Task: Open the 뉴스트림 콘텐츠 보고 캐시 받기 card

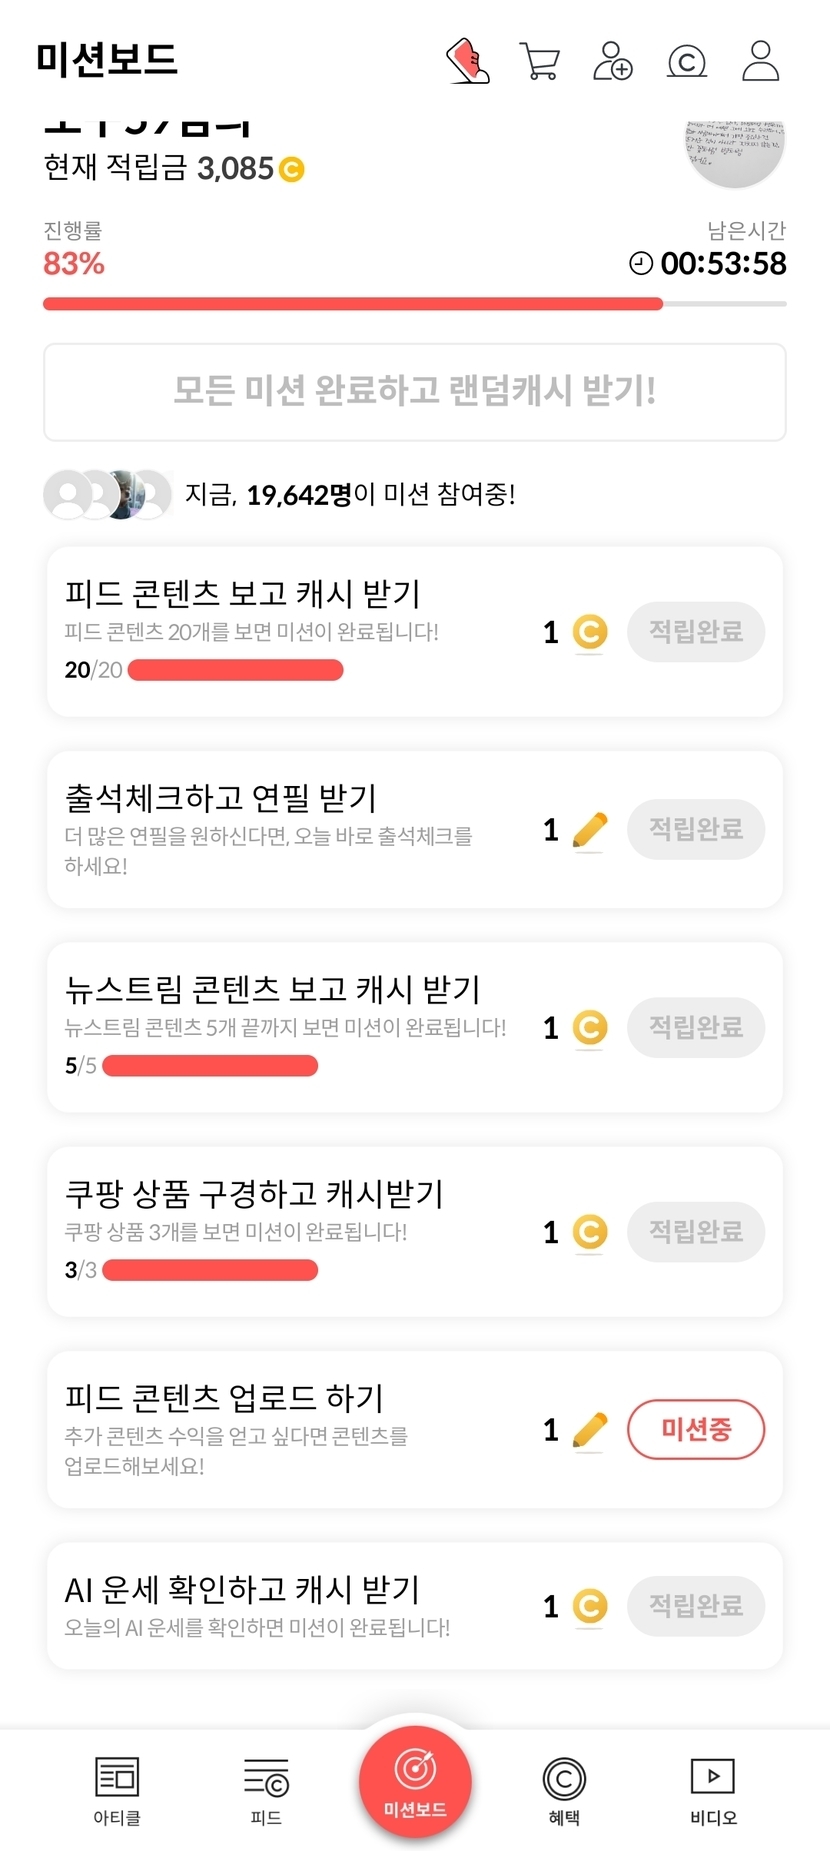Action: [x=300, y=1027]
